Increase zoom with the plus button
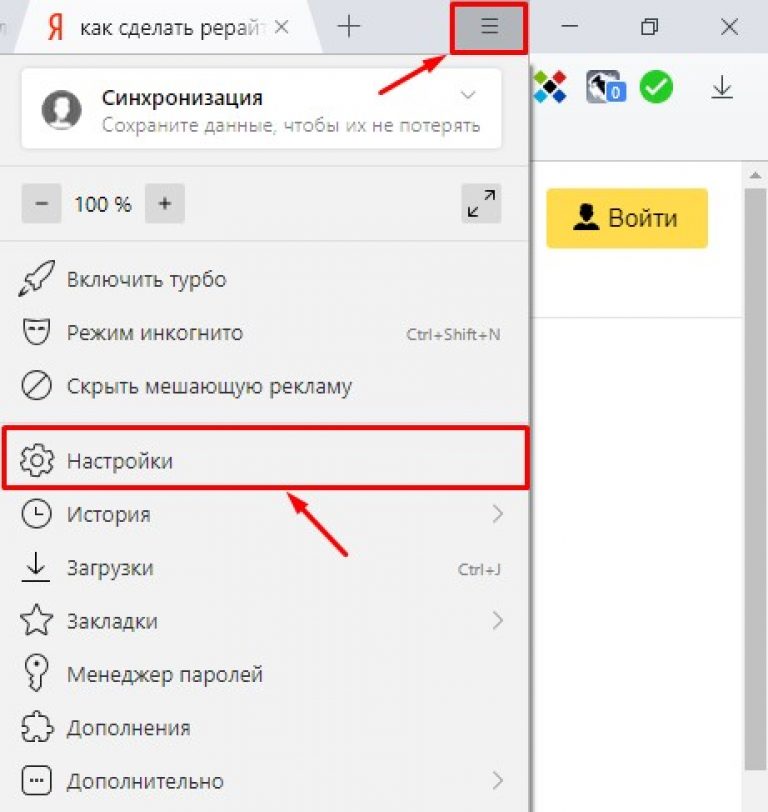 tap(165, 204)
